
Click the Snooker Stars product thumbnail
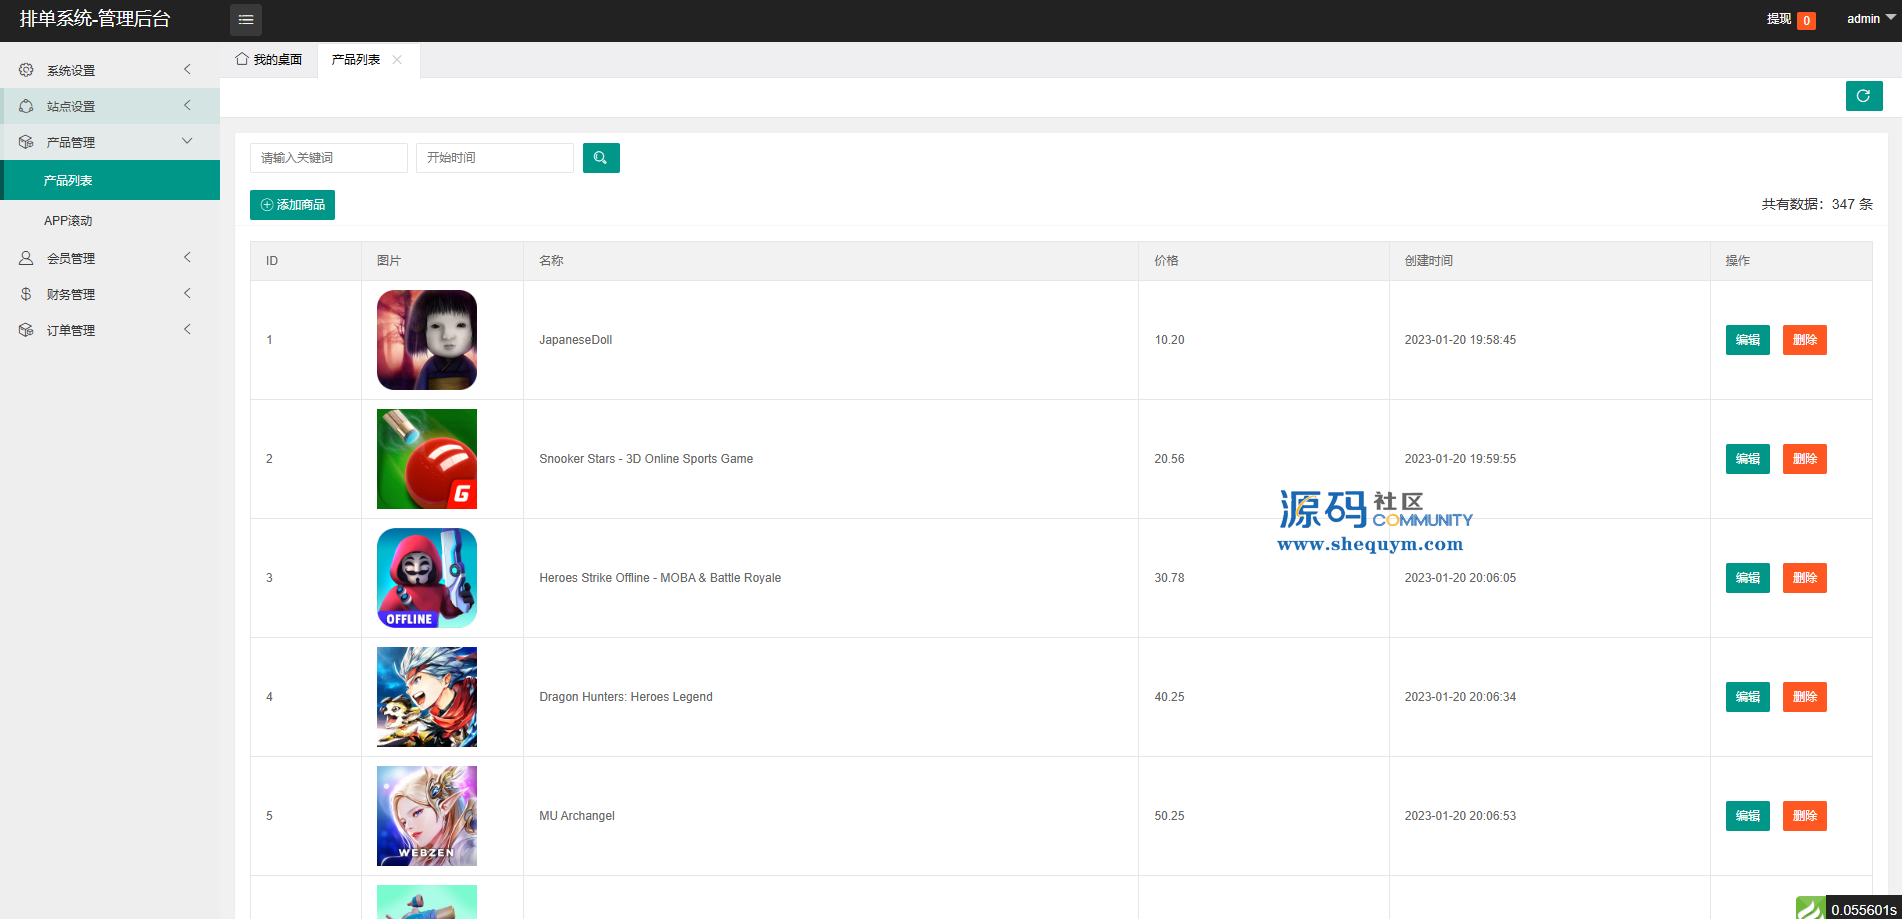click(x=427, y=459)
